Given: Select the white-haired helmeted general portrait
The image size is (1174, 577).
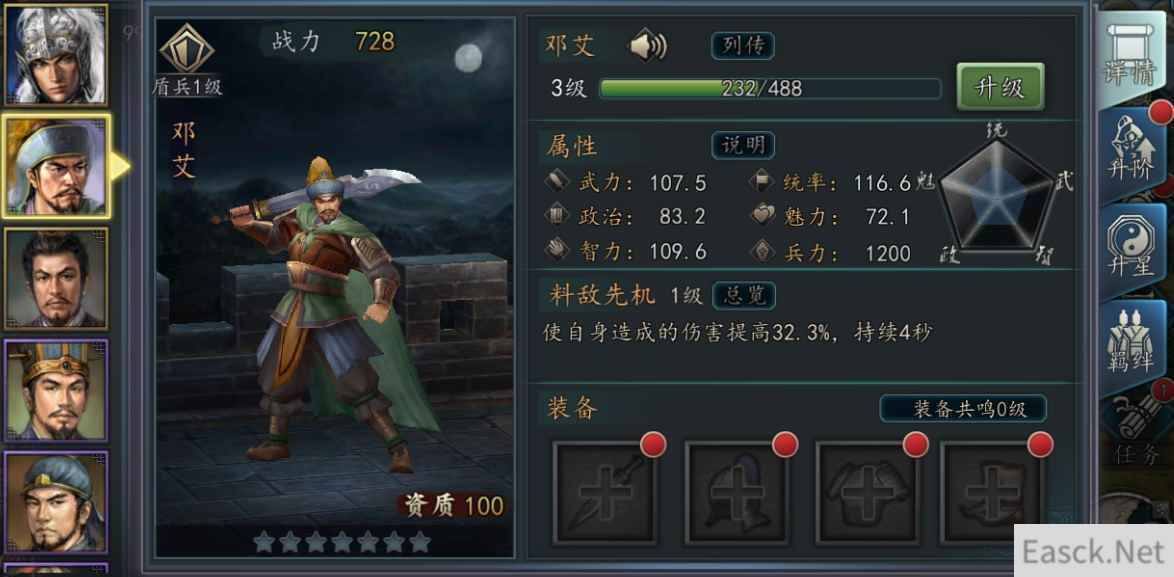Looking at the screenshot, I should [x=56, y=55].
